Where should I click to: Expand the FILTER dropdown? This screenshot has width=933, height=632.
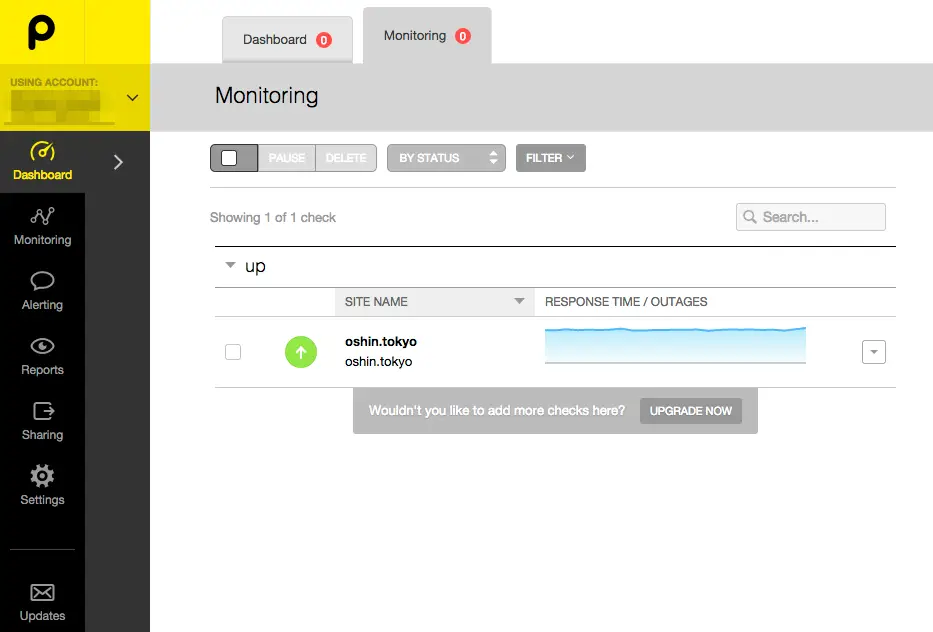coord(550,158)
